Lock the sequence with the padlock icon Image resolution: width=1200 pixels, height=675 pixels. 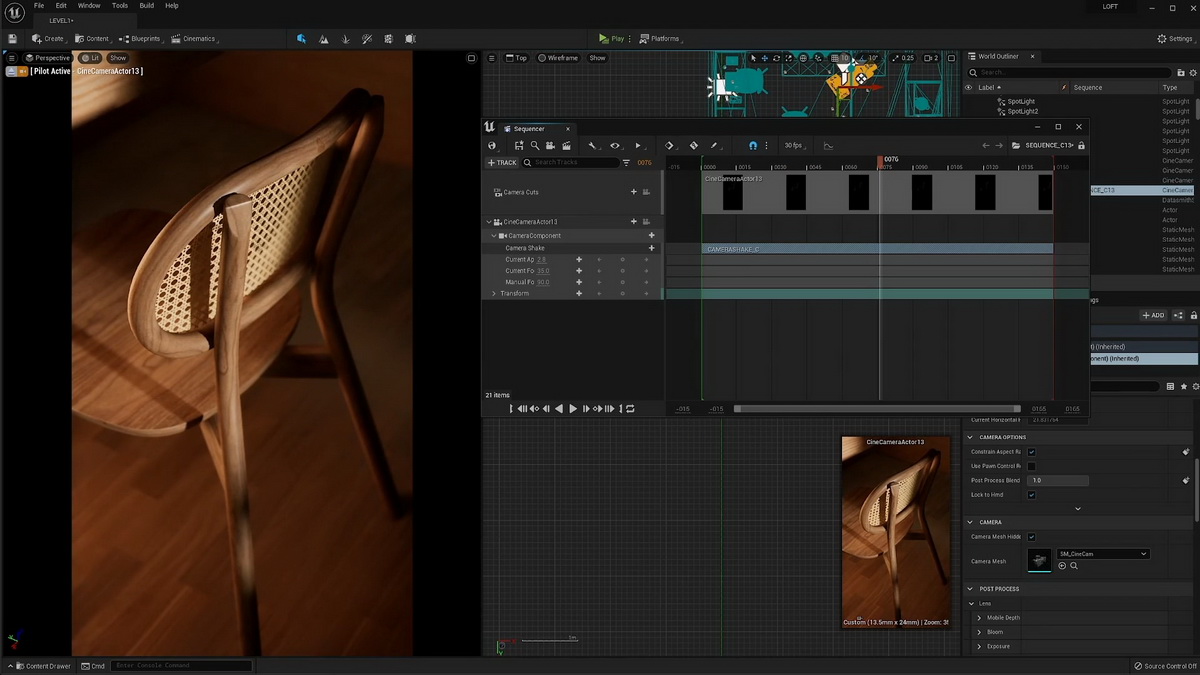[1081, 146]
